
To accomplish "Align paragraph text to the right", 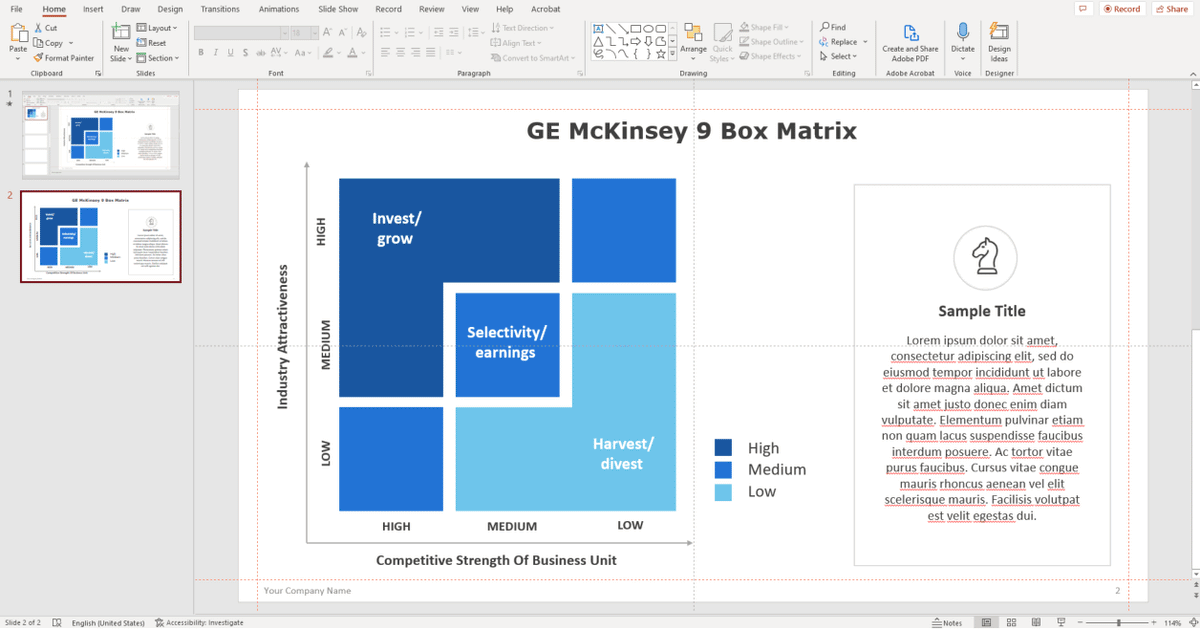I will [414, 53].
